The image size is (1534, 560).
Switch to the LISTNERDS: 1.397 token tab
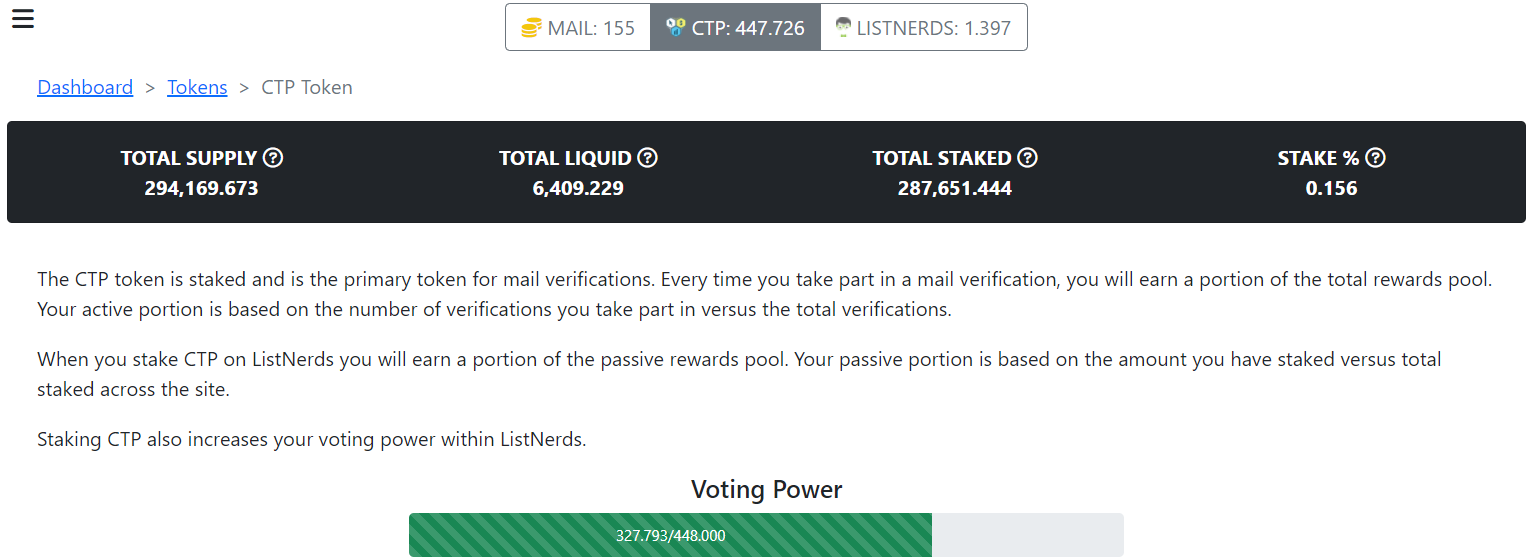(x=924, y=27)
